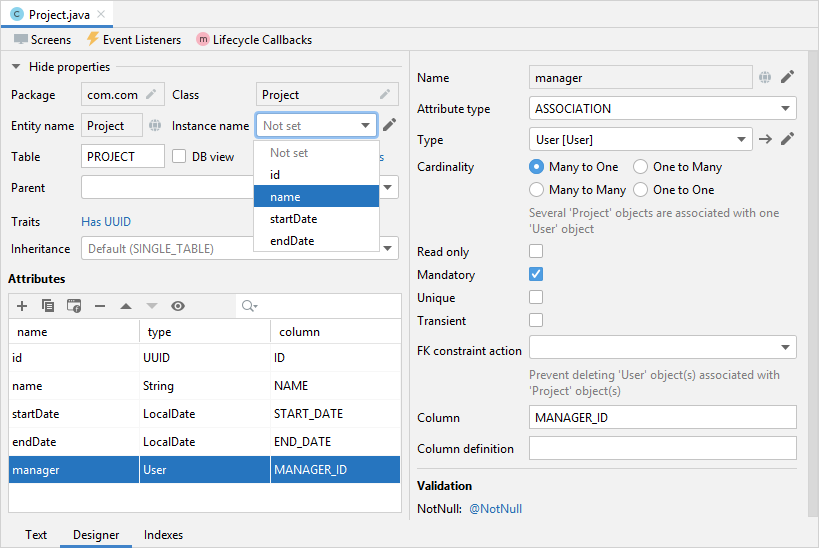Click the pencil icon next to Instance name
The image size is (819, 548).
pos(390,125)
